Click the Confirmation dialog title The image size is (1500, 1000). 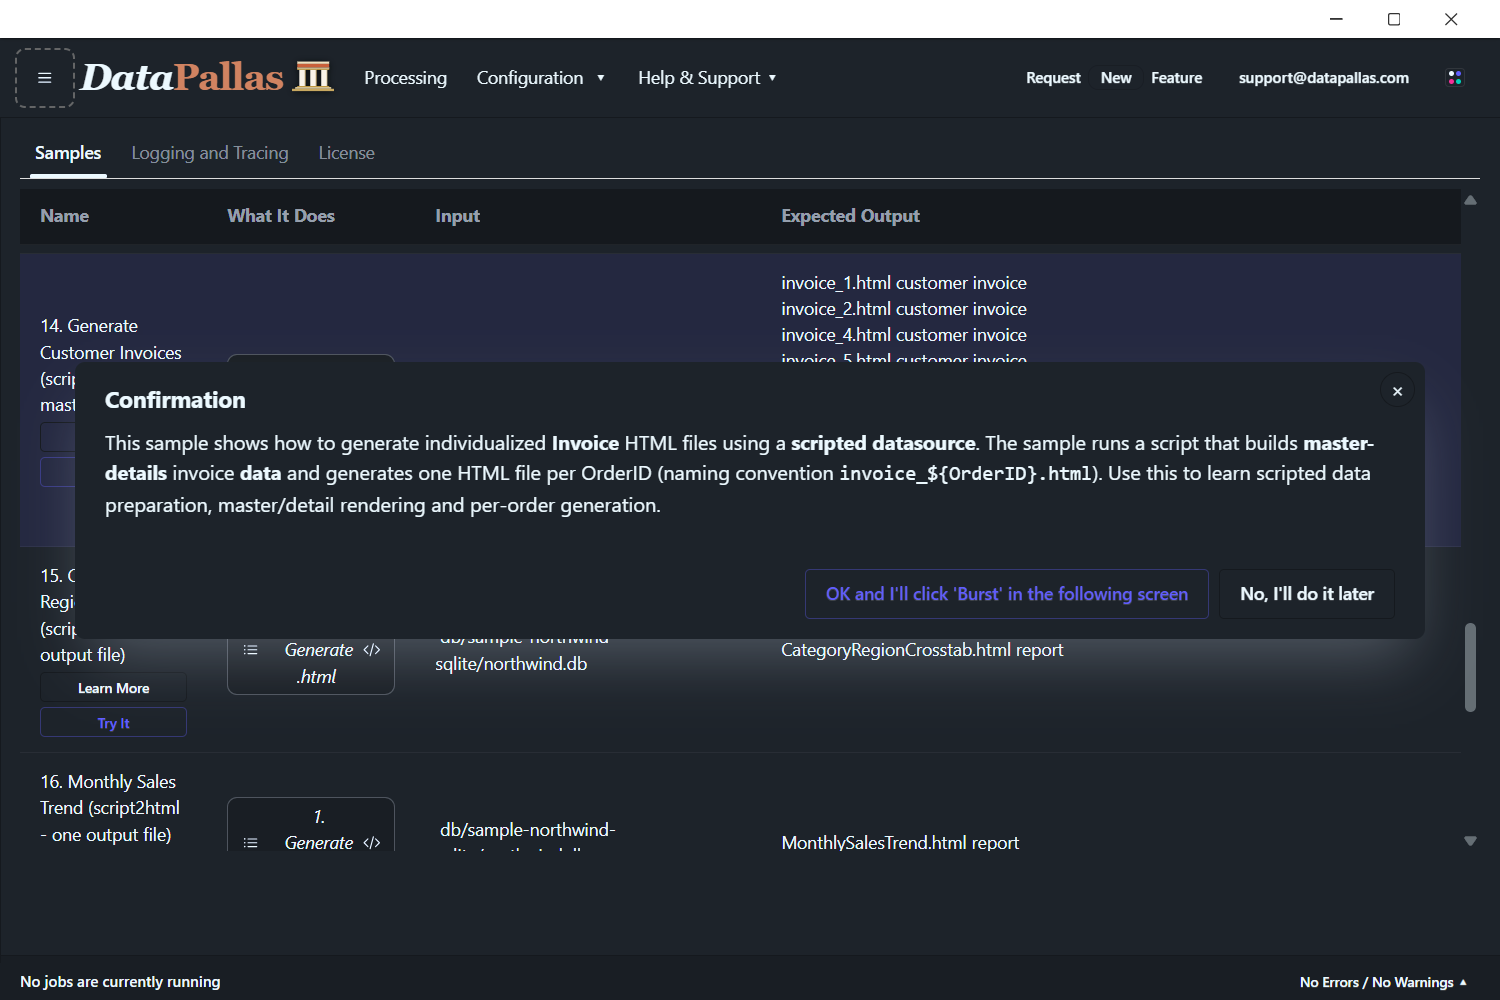[175, 400]
